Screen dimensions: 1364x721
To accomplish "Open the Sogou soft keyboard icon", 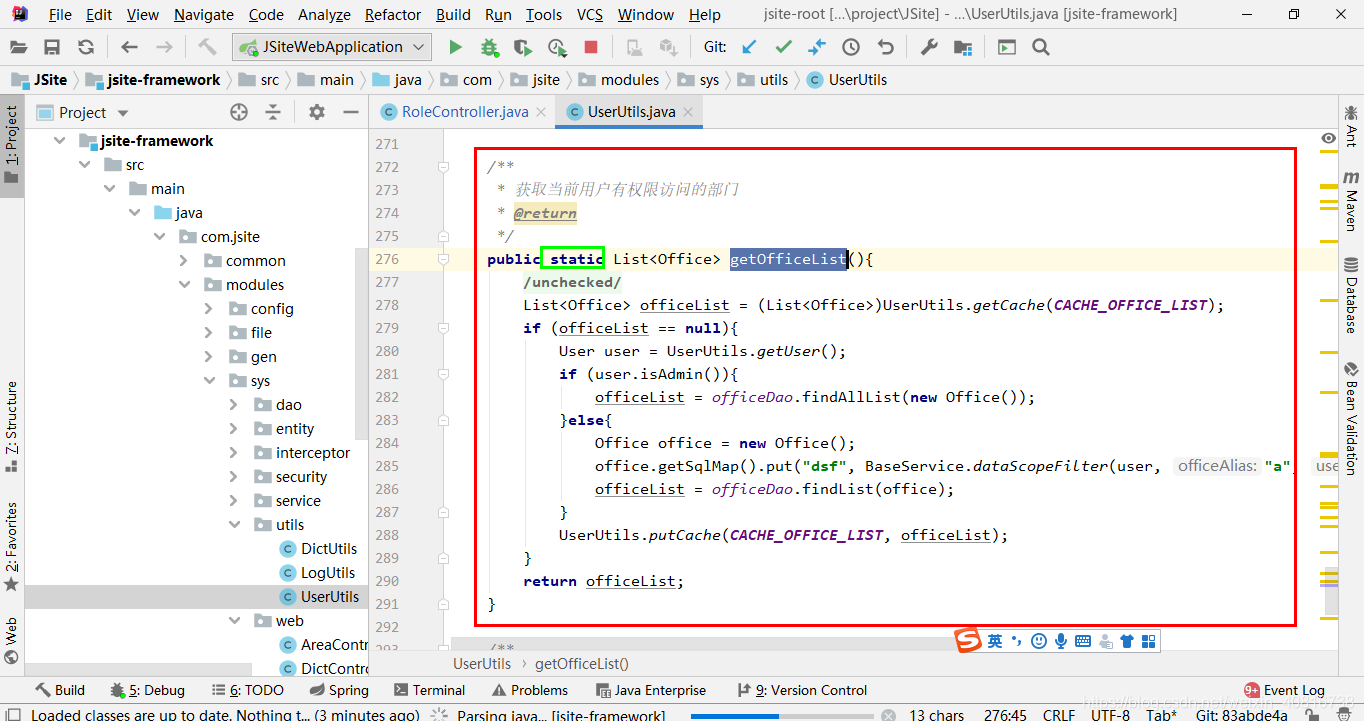I will point(1082,641).
